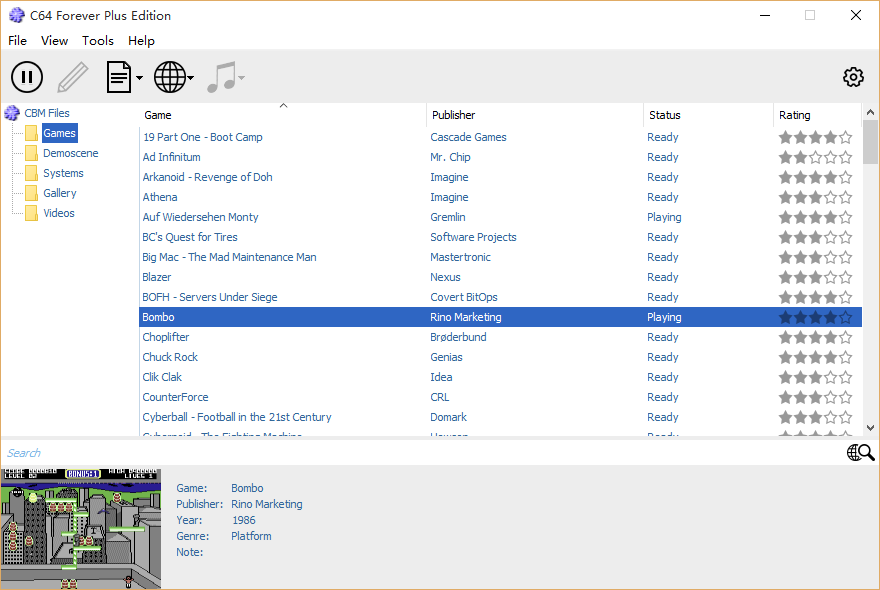Click the Athena row star rating
Viewport: 880px width, 590px height.
pos(815,198)
